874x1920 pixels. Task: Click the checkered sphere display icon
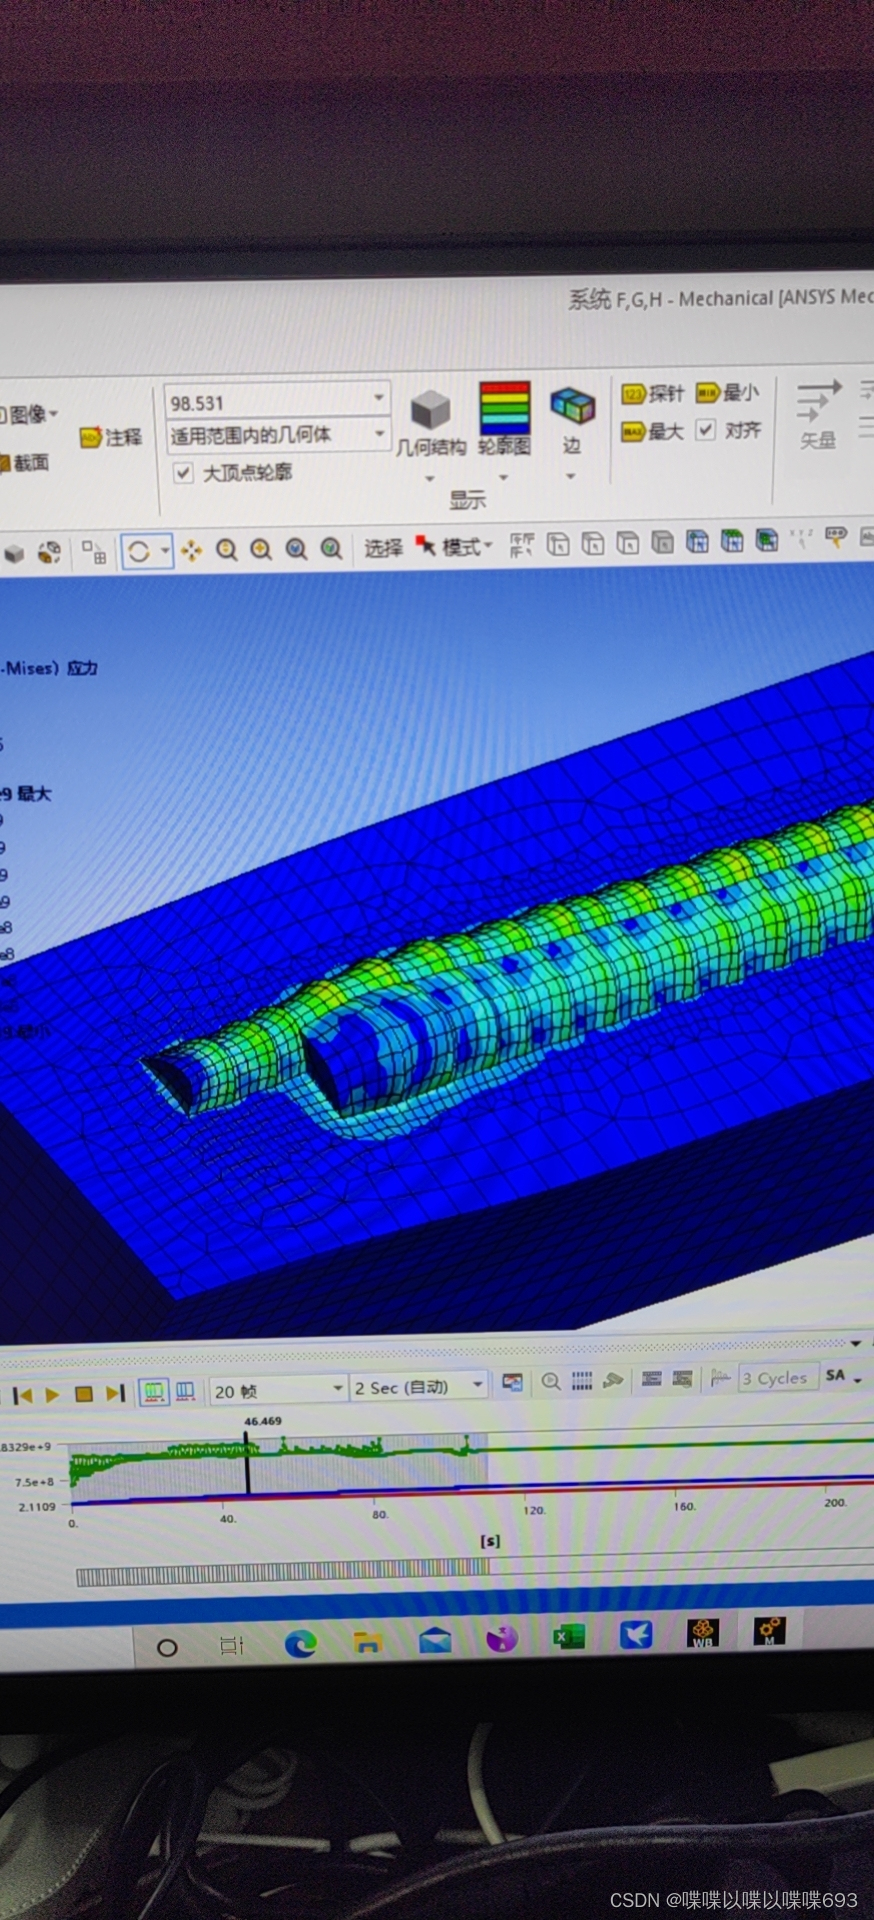click(x=49, y=552)
